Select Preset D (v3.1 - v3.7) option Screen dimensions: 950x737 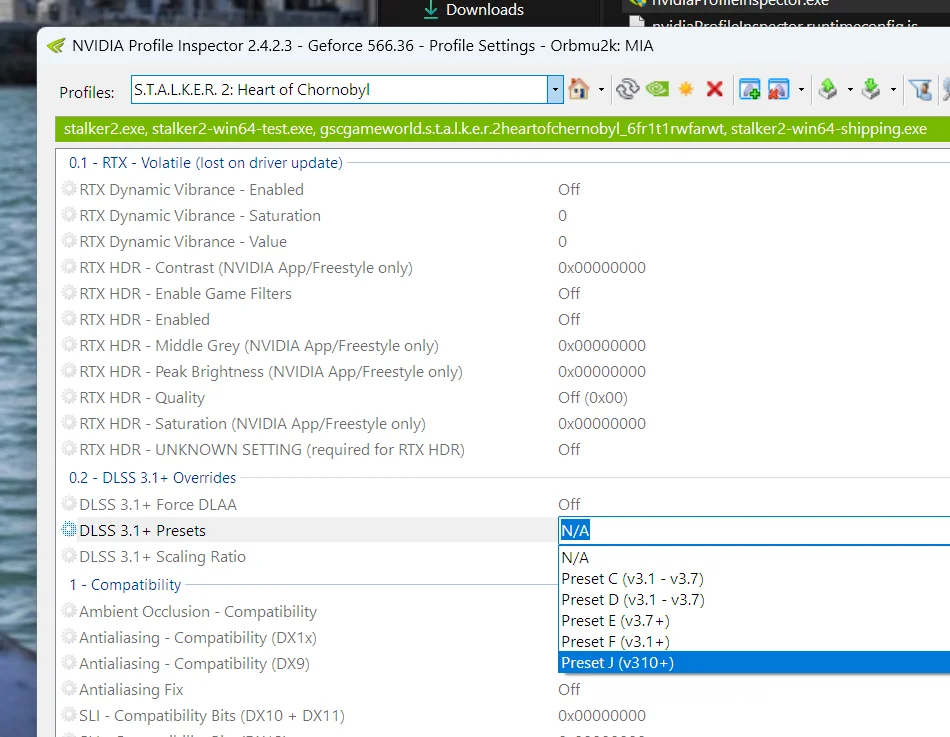(x=754, y=600)
